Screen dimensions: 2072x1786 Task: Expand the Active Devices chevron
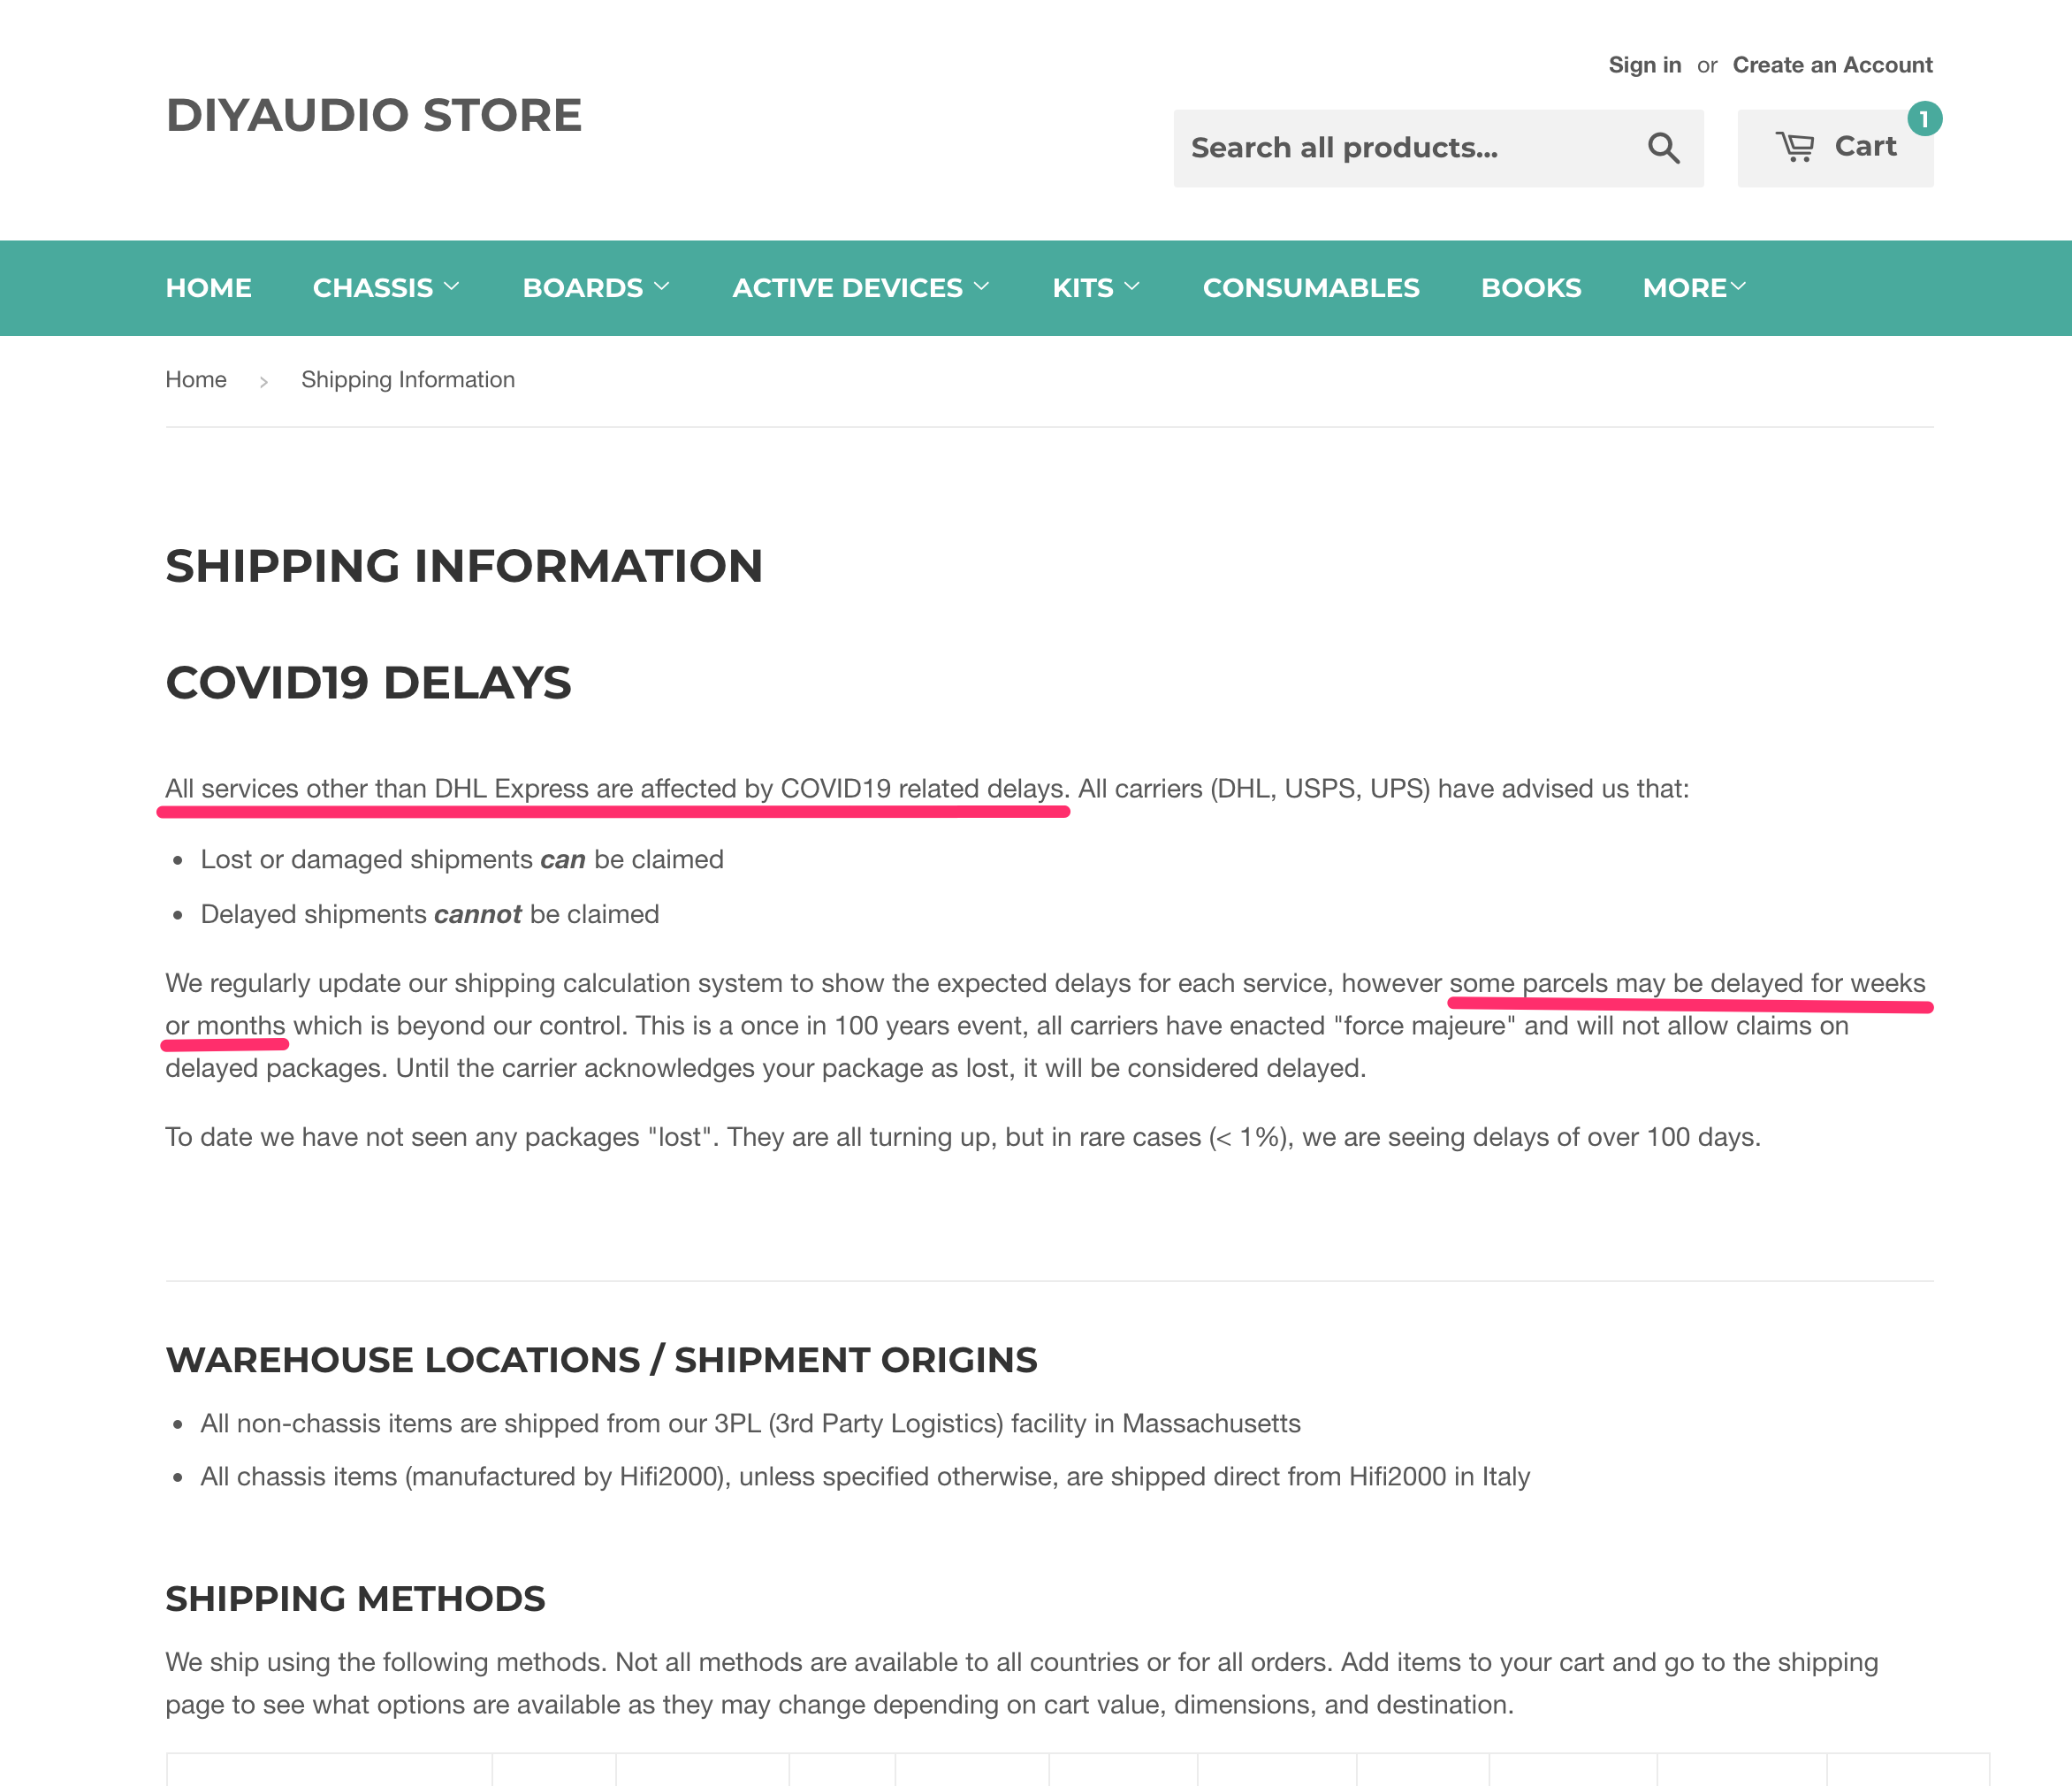click(x=982, y=287)
